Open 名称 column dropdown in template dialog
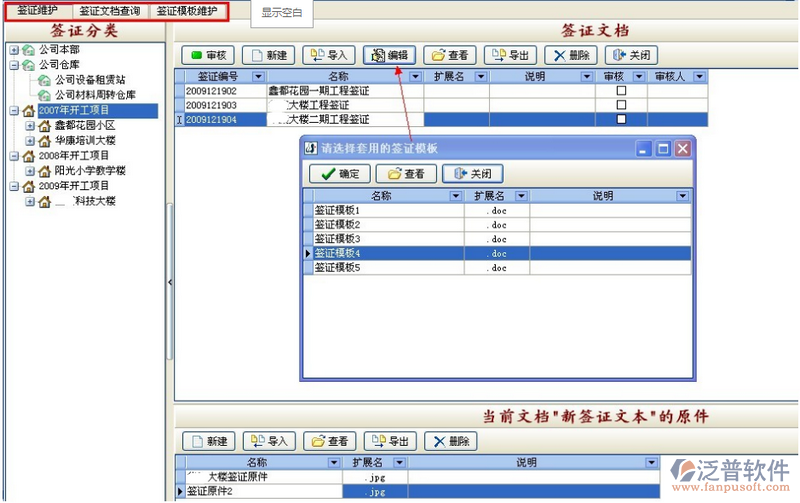Screen dimensions: 800x503 pyautogui.click(x=456, y=196)
